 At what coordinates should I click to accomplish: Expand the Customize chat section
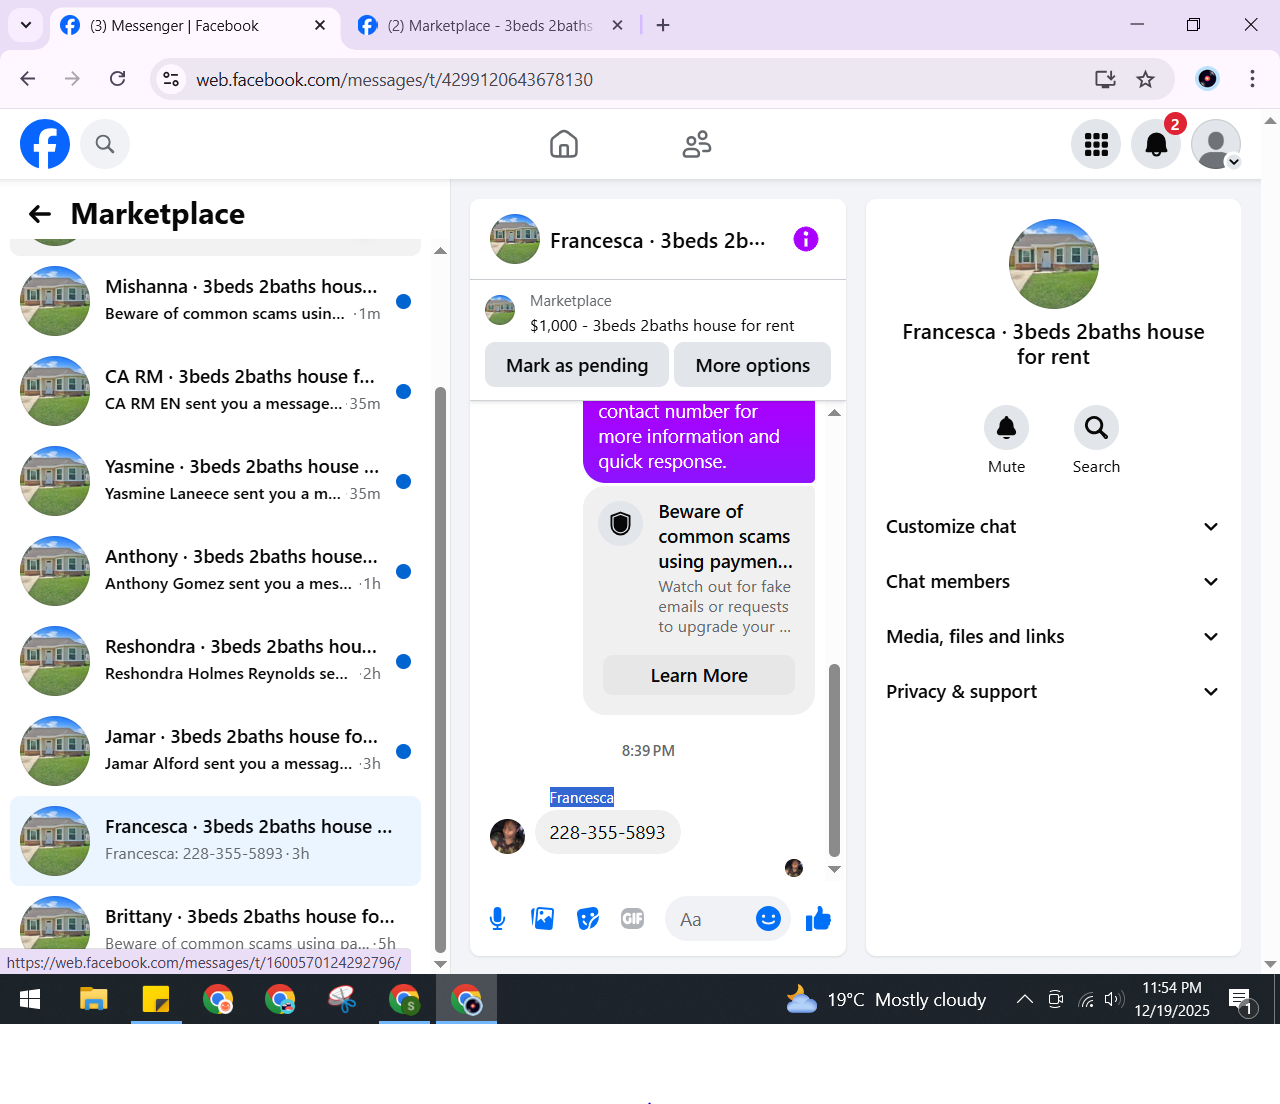coord(1053,527)
